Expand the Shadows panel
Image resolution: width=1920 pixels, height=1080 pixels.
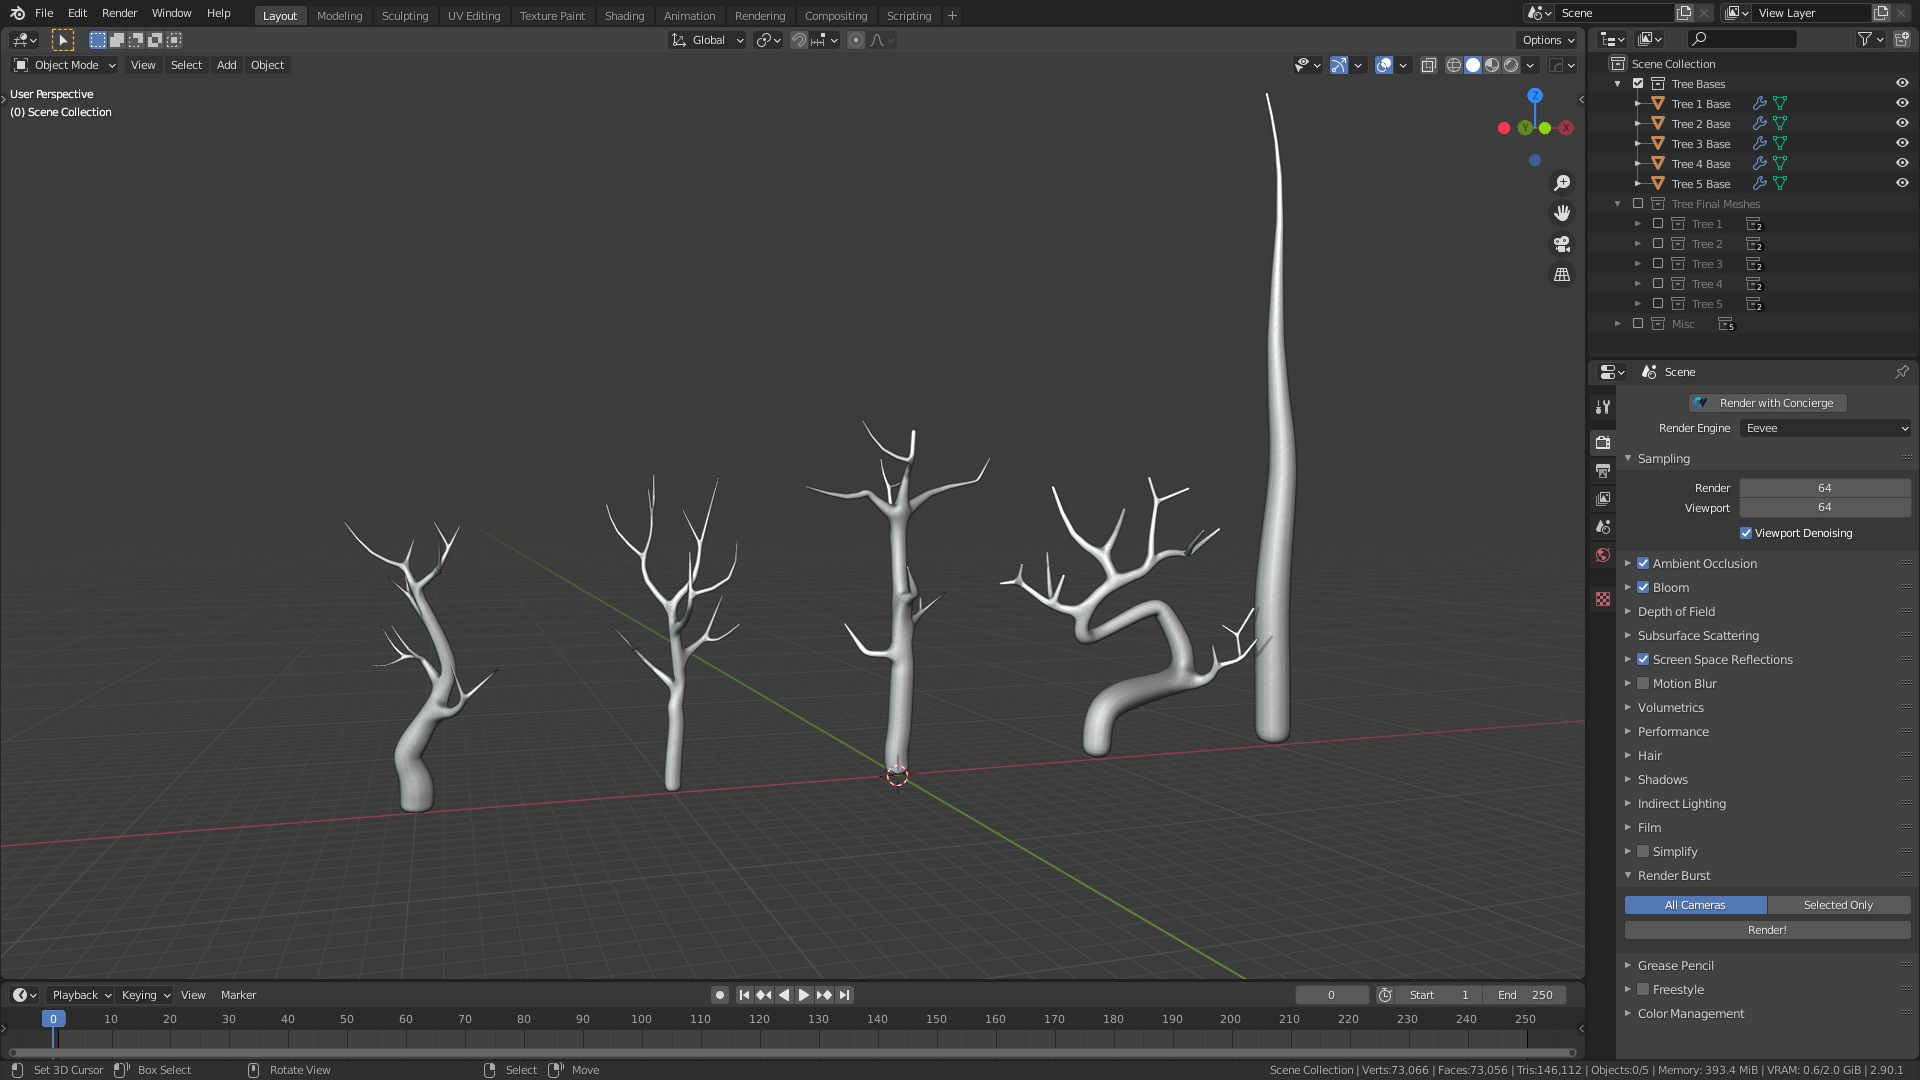pos(1662,780)
